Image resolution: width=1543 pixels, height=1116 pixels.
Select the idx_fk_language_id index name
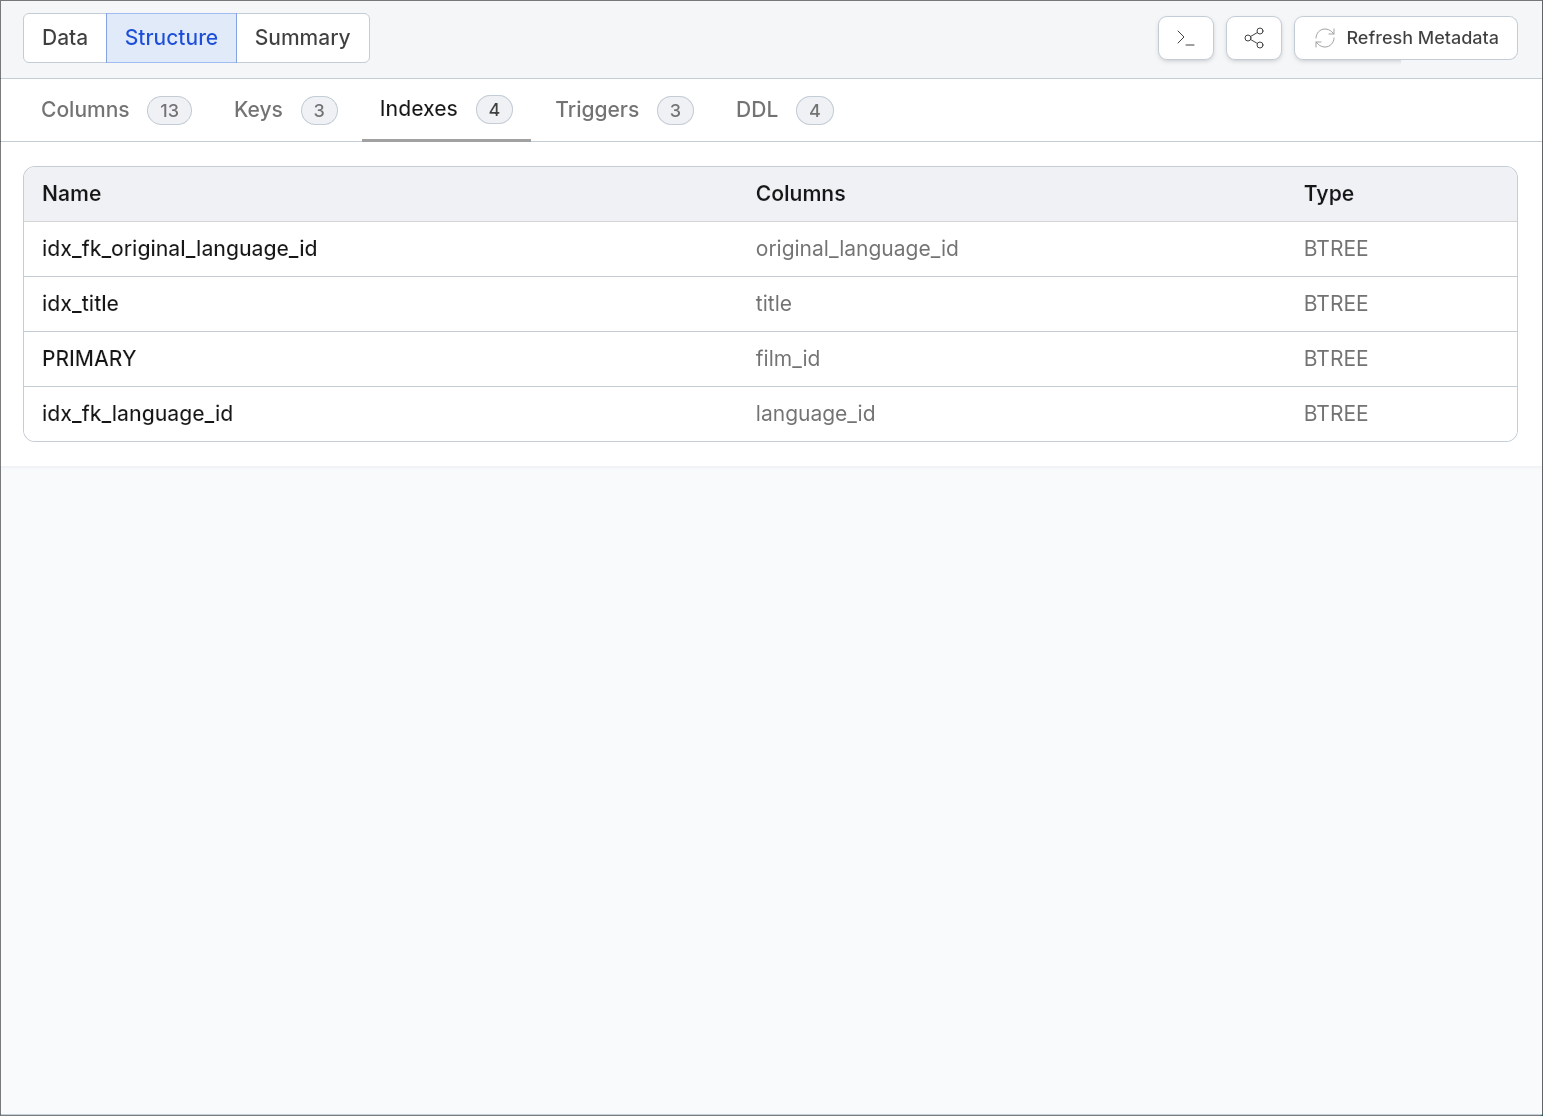(x=137, y=414)
